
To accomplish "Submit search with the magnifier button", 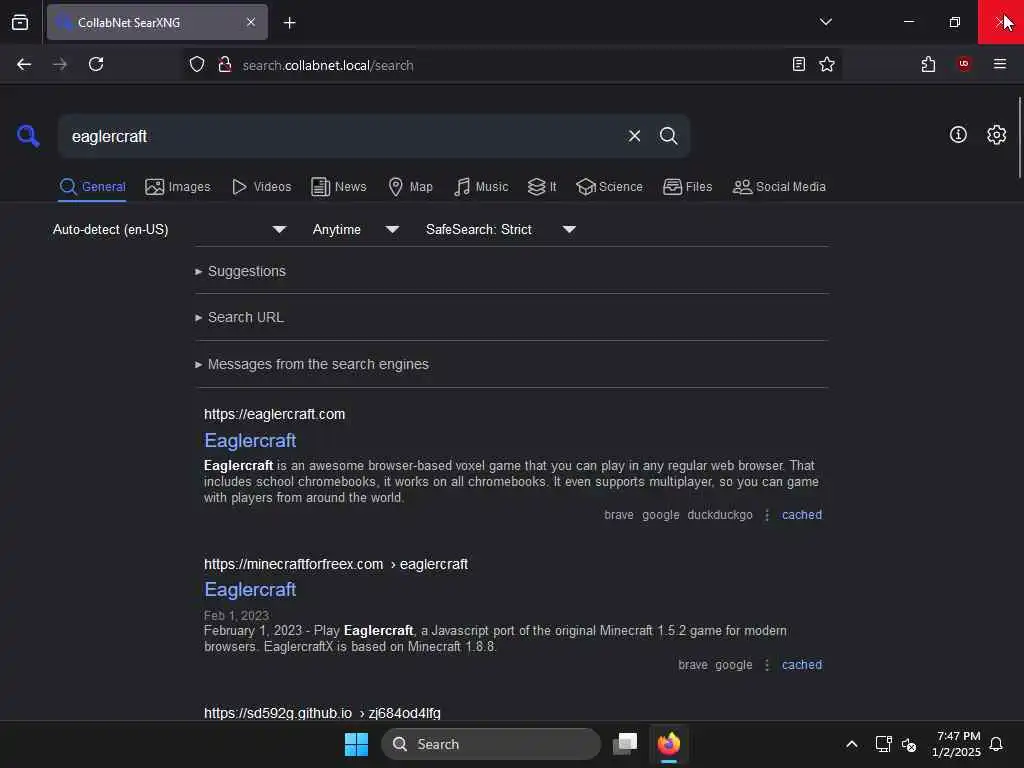I will [668, 136].
